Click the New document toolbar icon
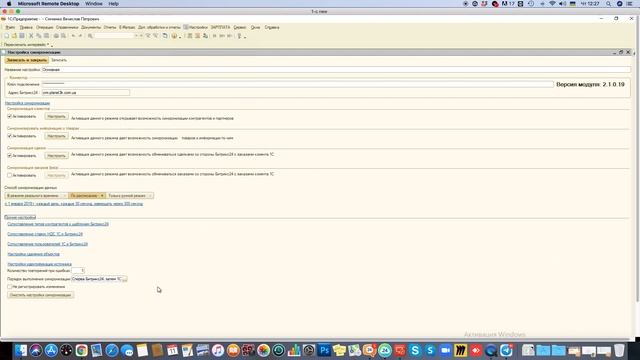The height and width of the screenshot is (360, 640). tap(7, 36)
